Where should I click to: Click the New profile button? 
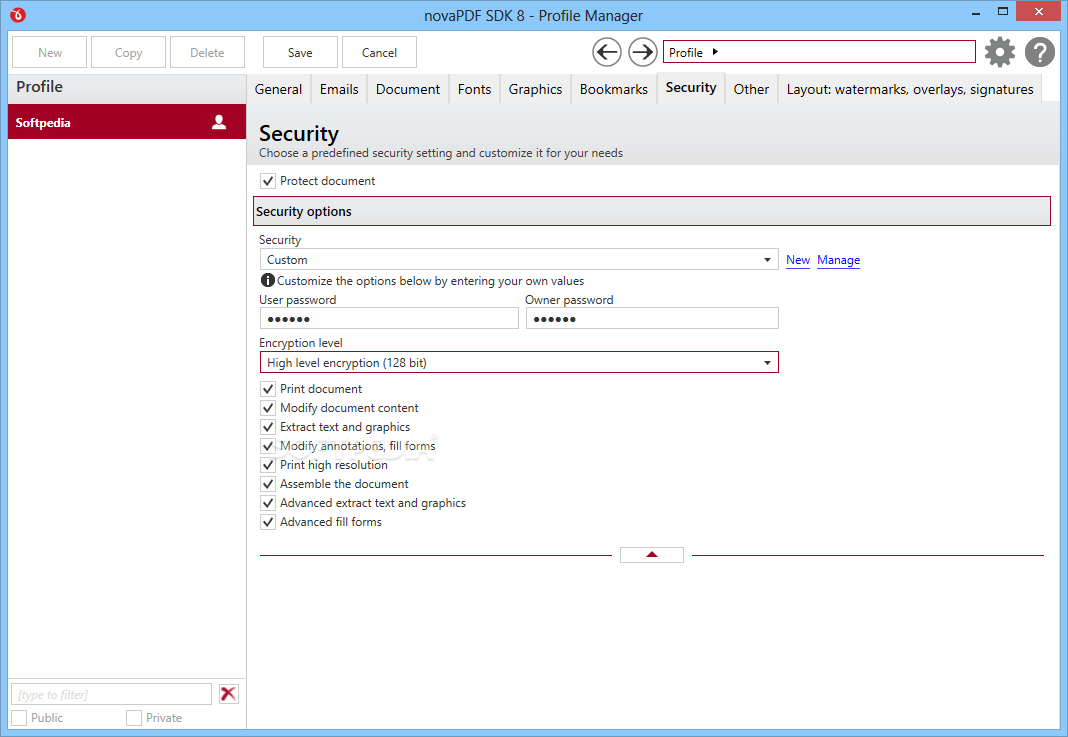click(x=50, y=52)
